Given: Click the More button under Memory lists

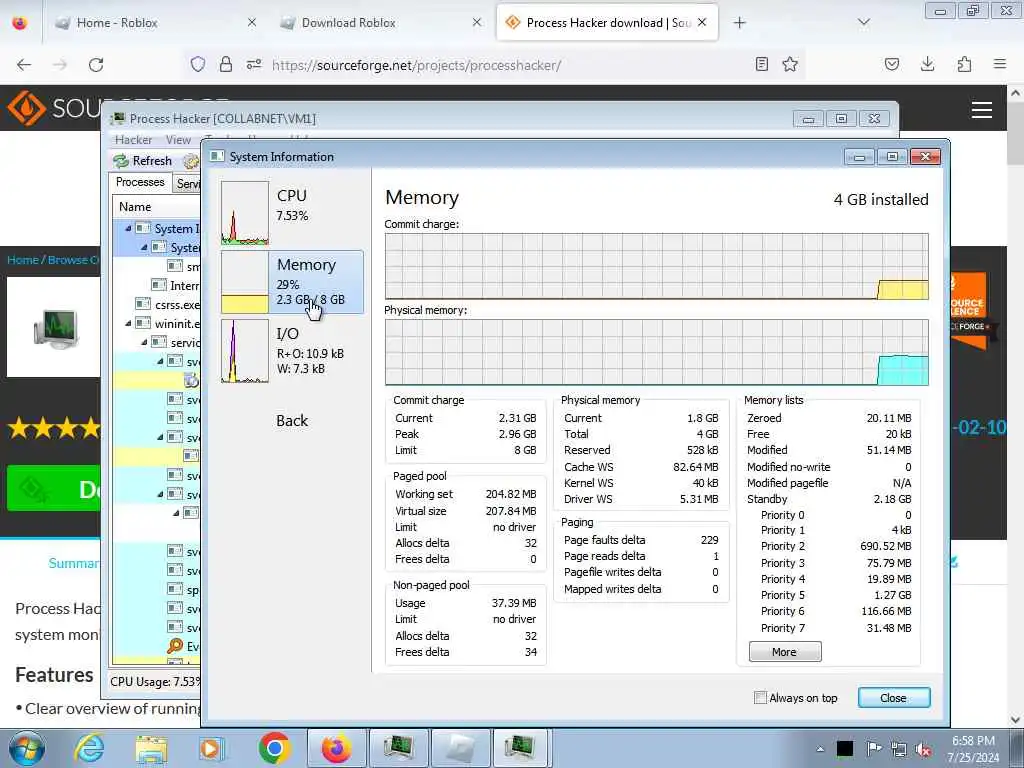Looking at the screenshot, I should pos(785,652).
